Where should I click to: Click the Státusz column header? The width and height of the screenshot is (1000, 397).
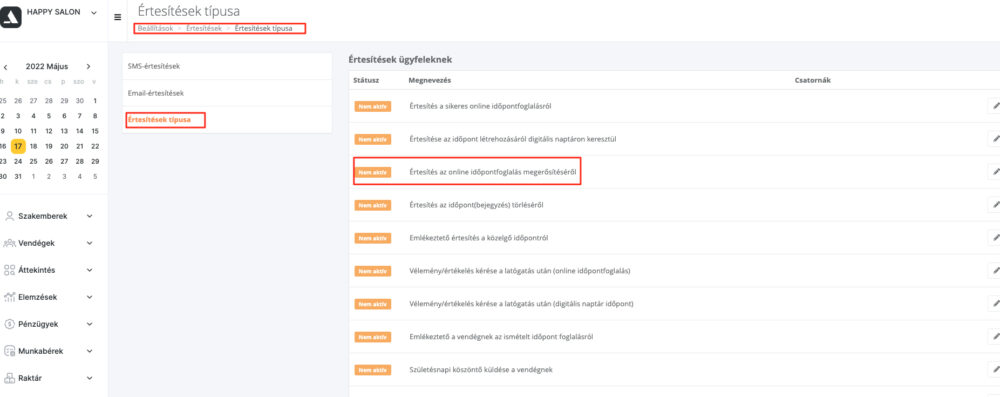[366, 80]
